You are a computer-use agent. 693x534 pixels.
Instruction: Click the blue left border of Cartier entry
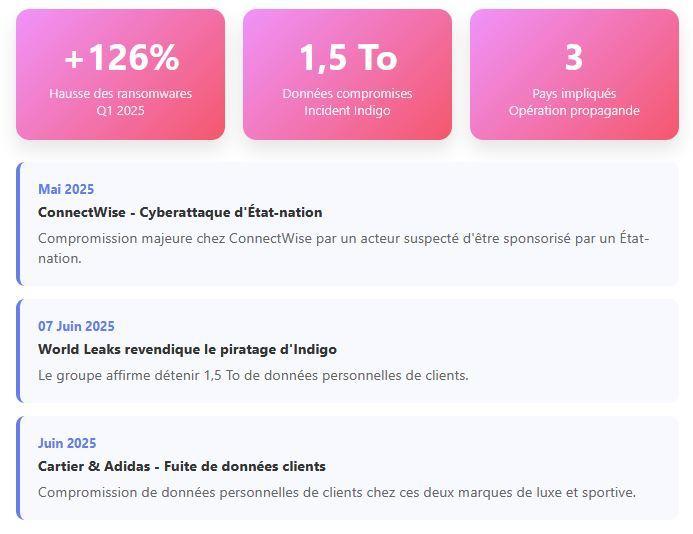(x=18, y=468)
